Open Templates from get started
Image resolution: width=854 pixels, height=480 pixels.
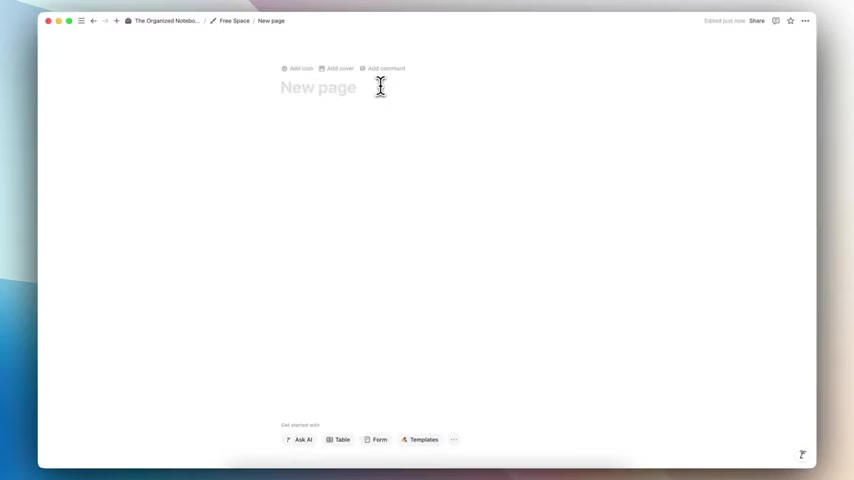pos(420,440)
